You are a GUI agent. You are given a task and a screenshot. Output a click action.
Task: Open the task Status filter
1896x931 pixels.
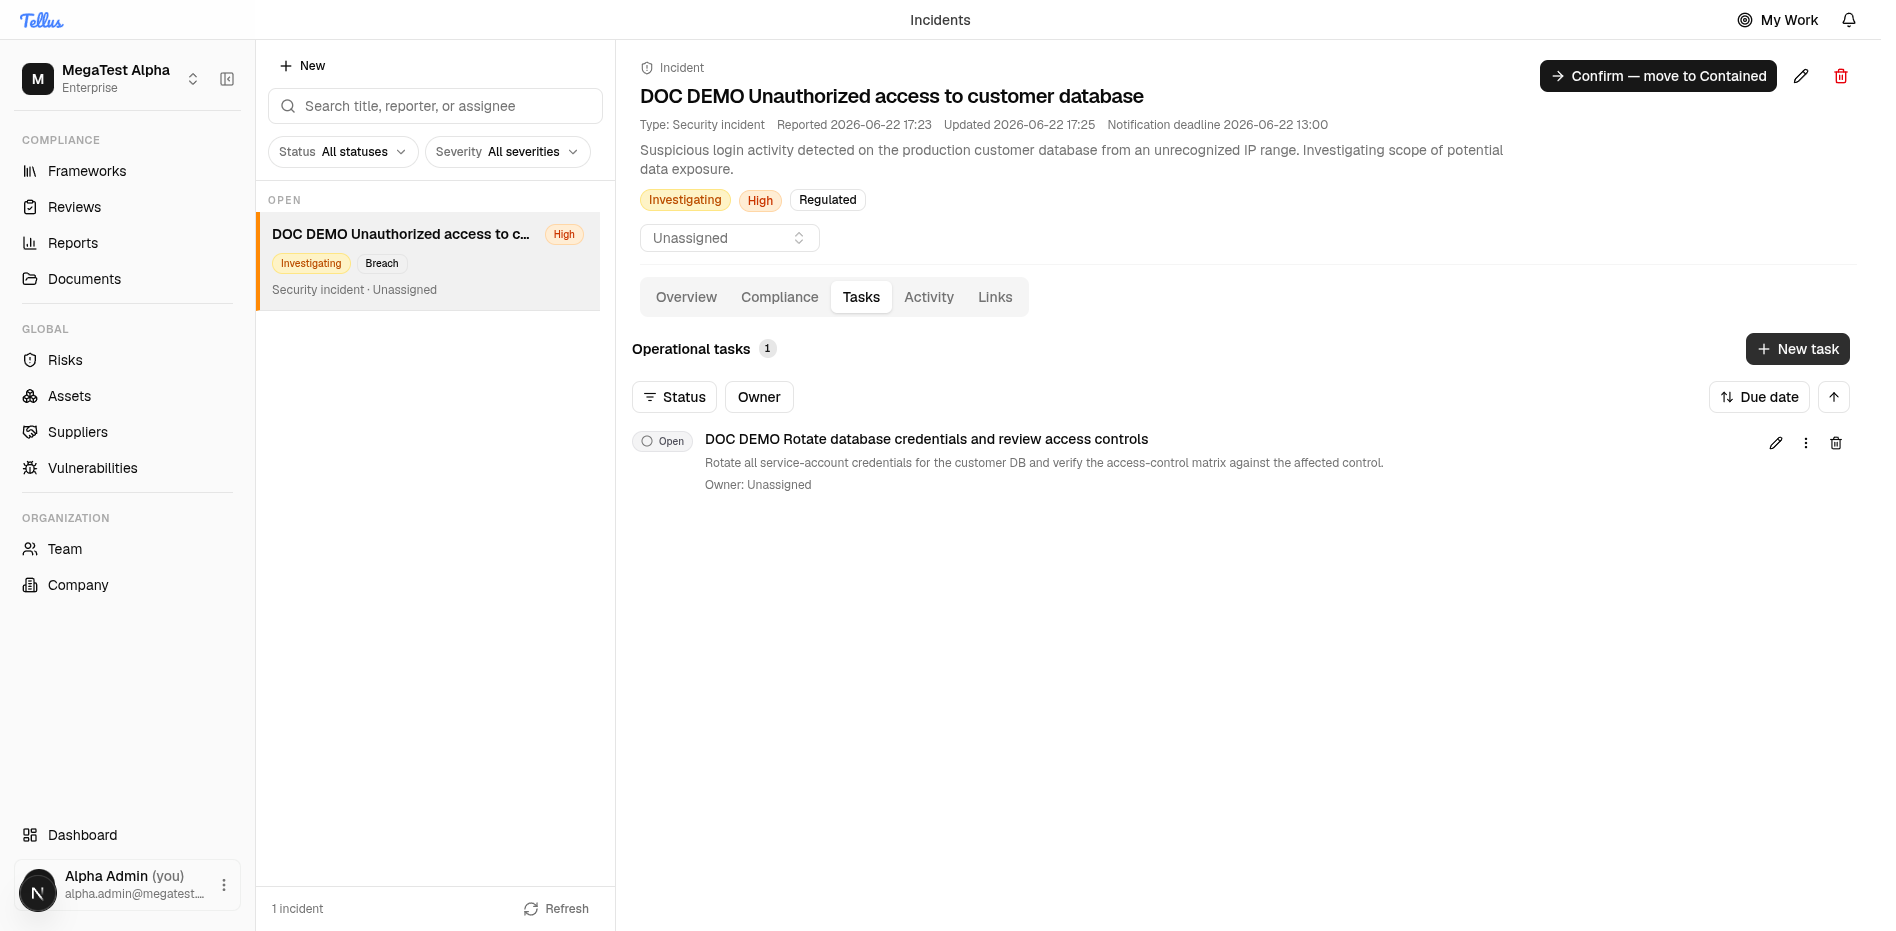coord(674,397)
